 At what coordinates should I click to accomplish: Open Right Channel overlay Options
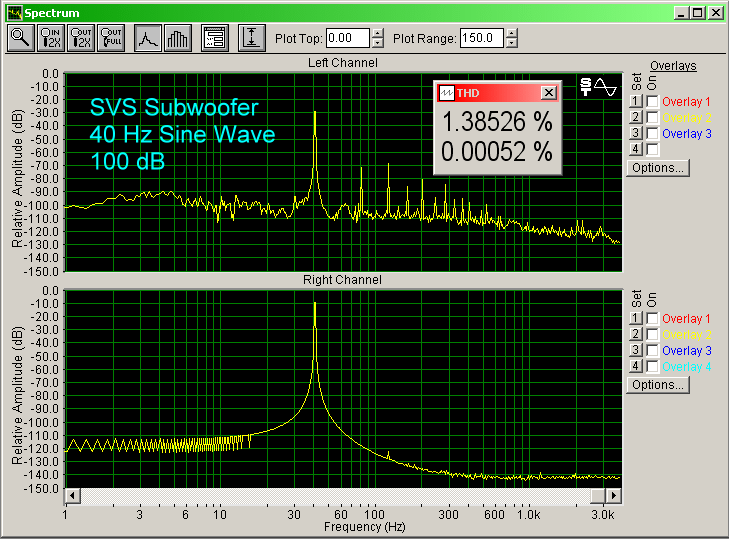(657, 385)
